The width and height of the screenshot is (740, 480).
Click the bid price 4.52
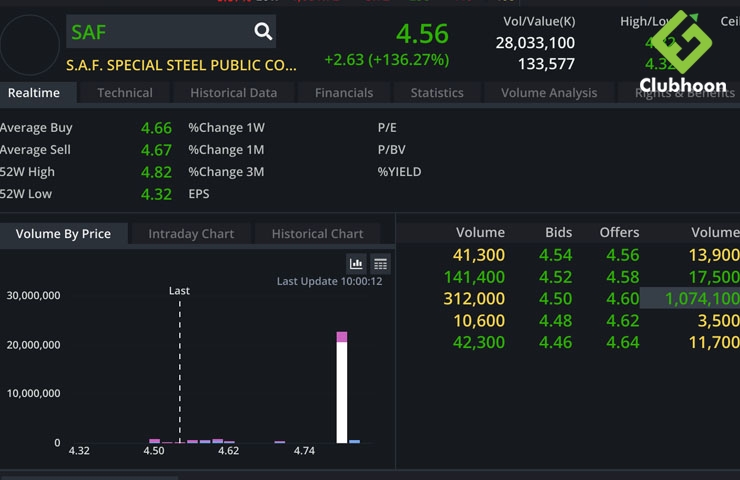point(555,277)
